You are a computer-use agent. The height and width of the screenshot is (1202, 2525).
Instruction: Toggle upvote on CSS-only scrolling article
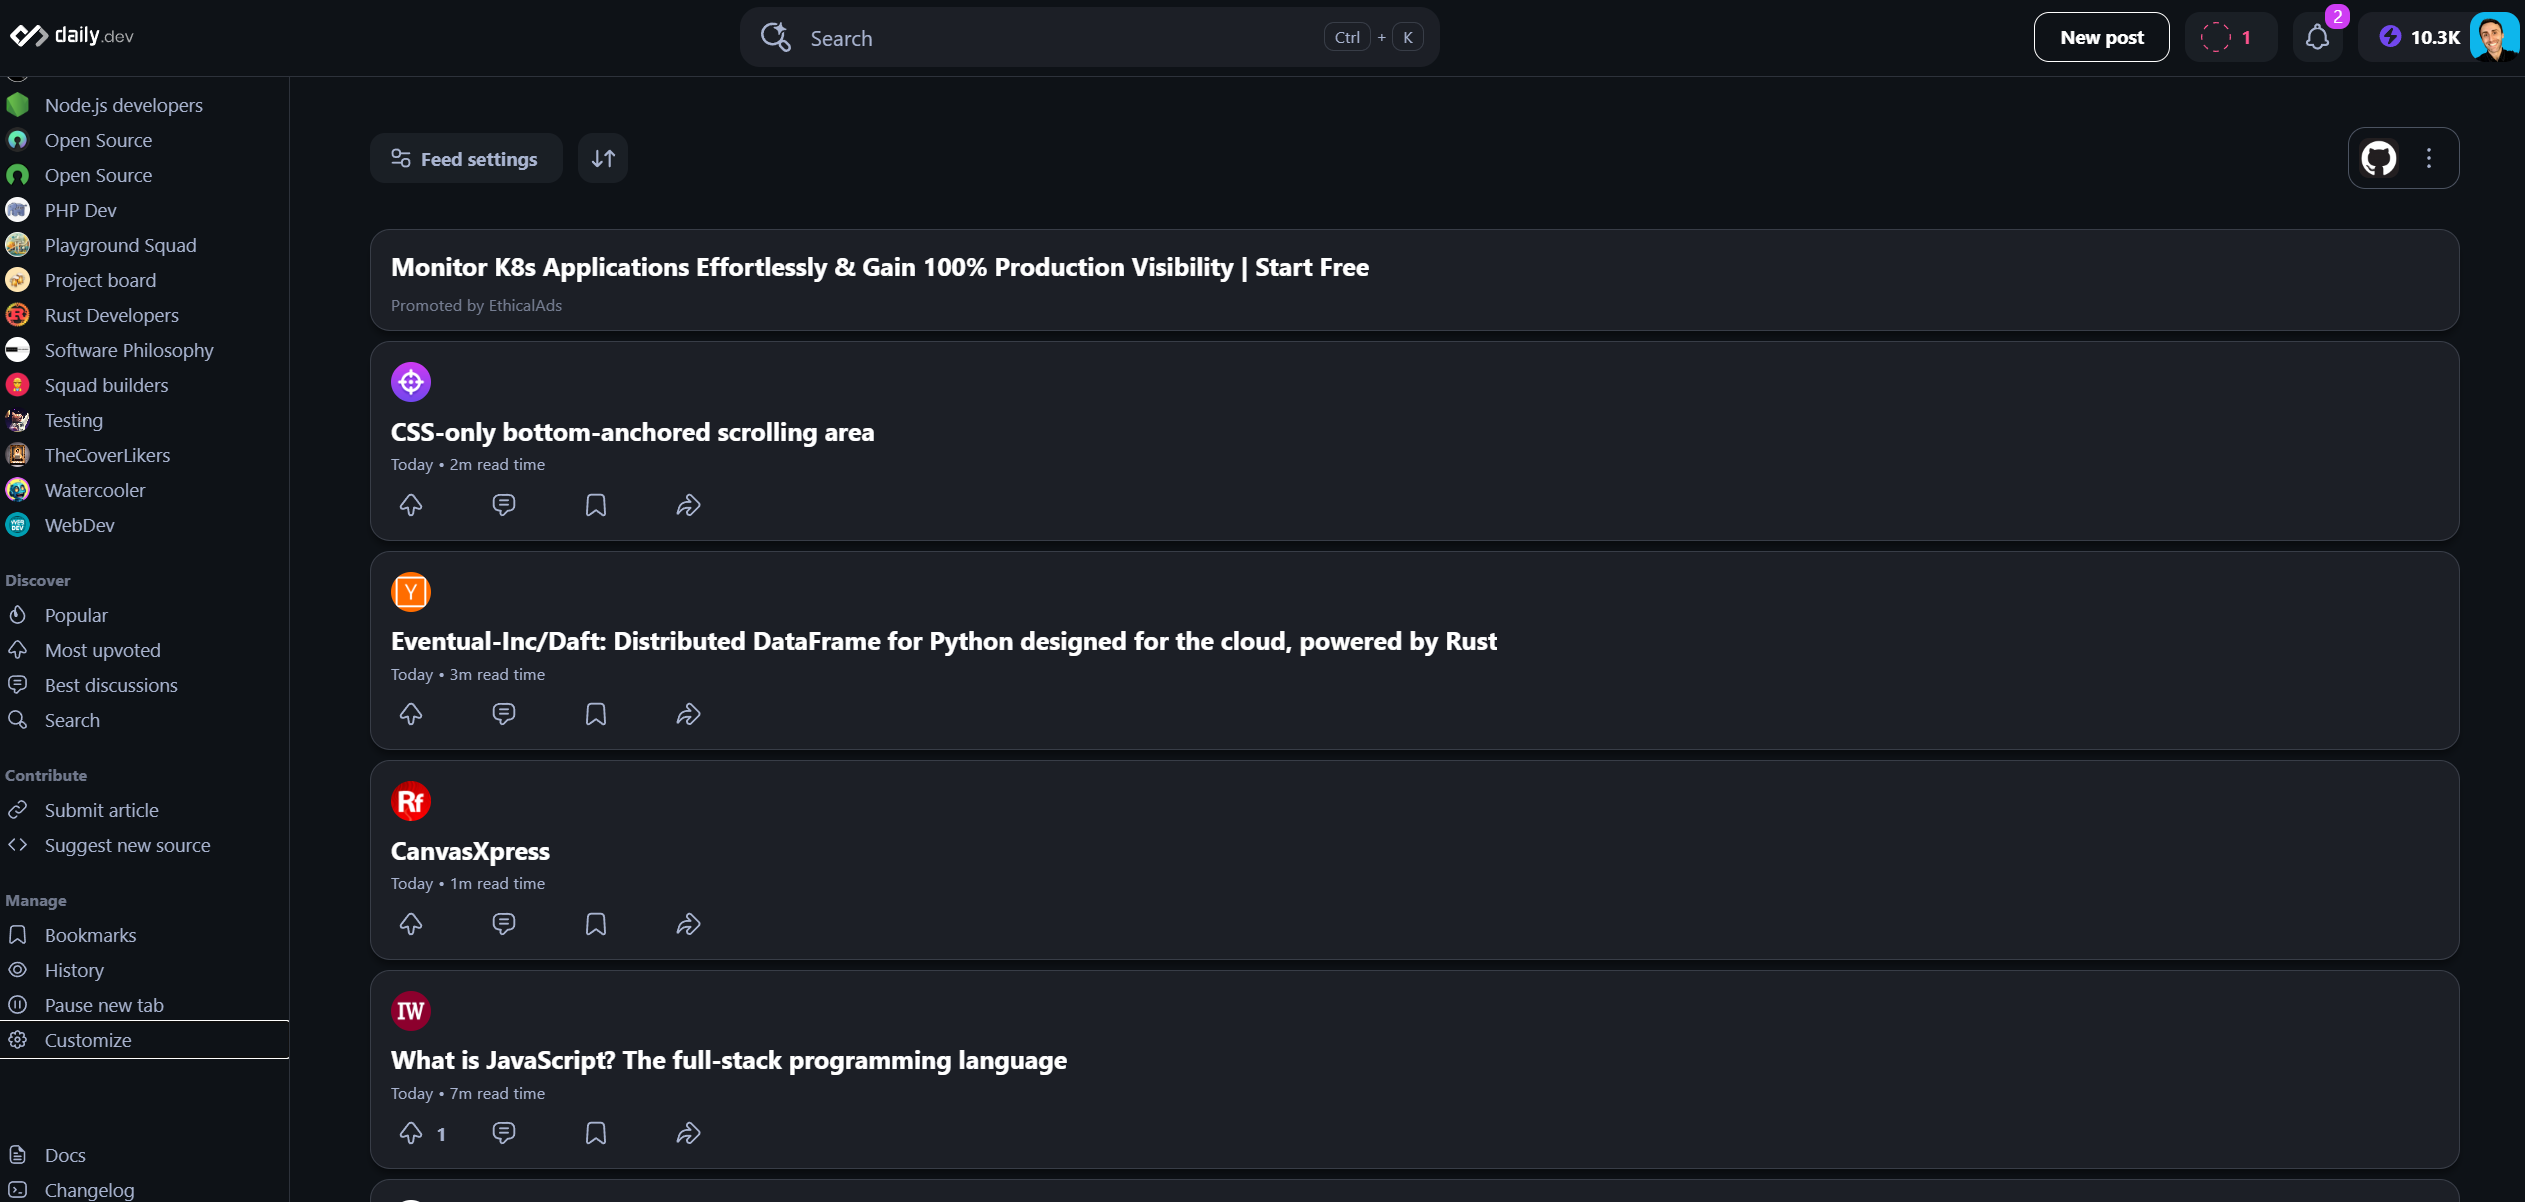[411, 504]
